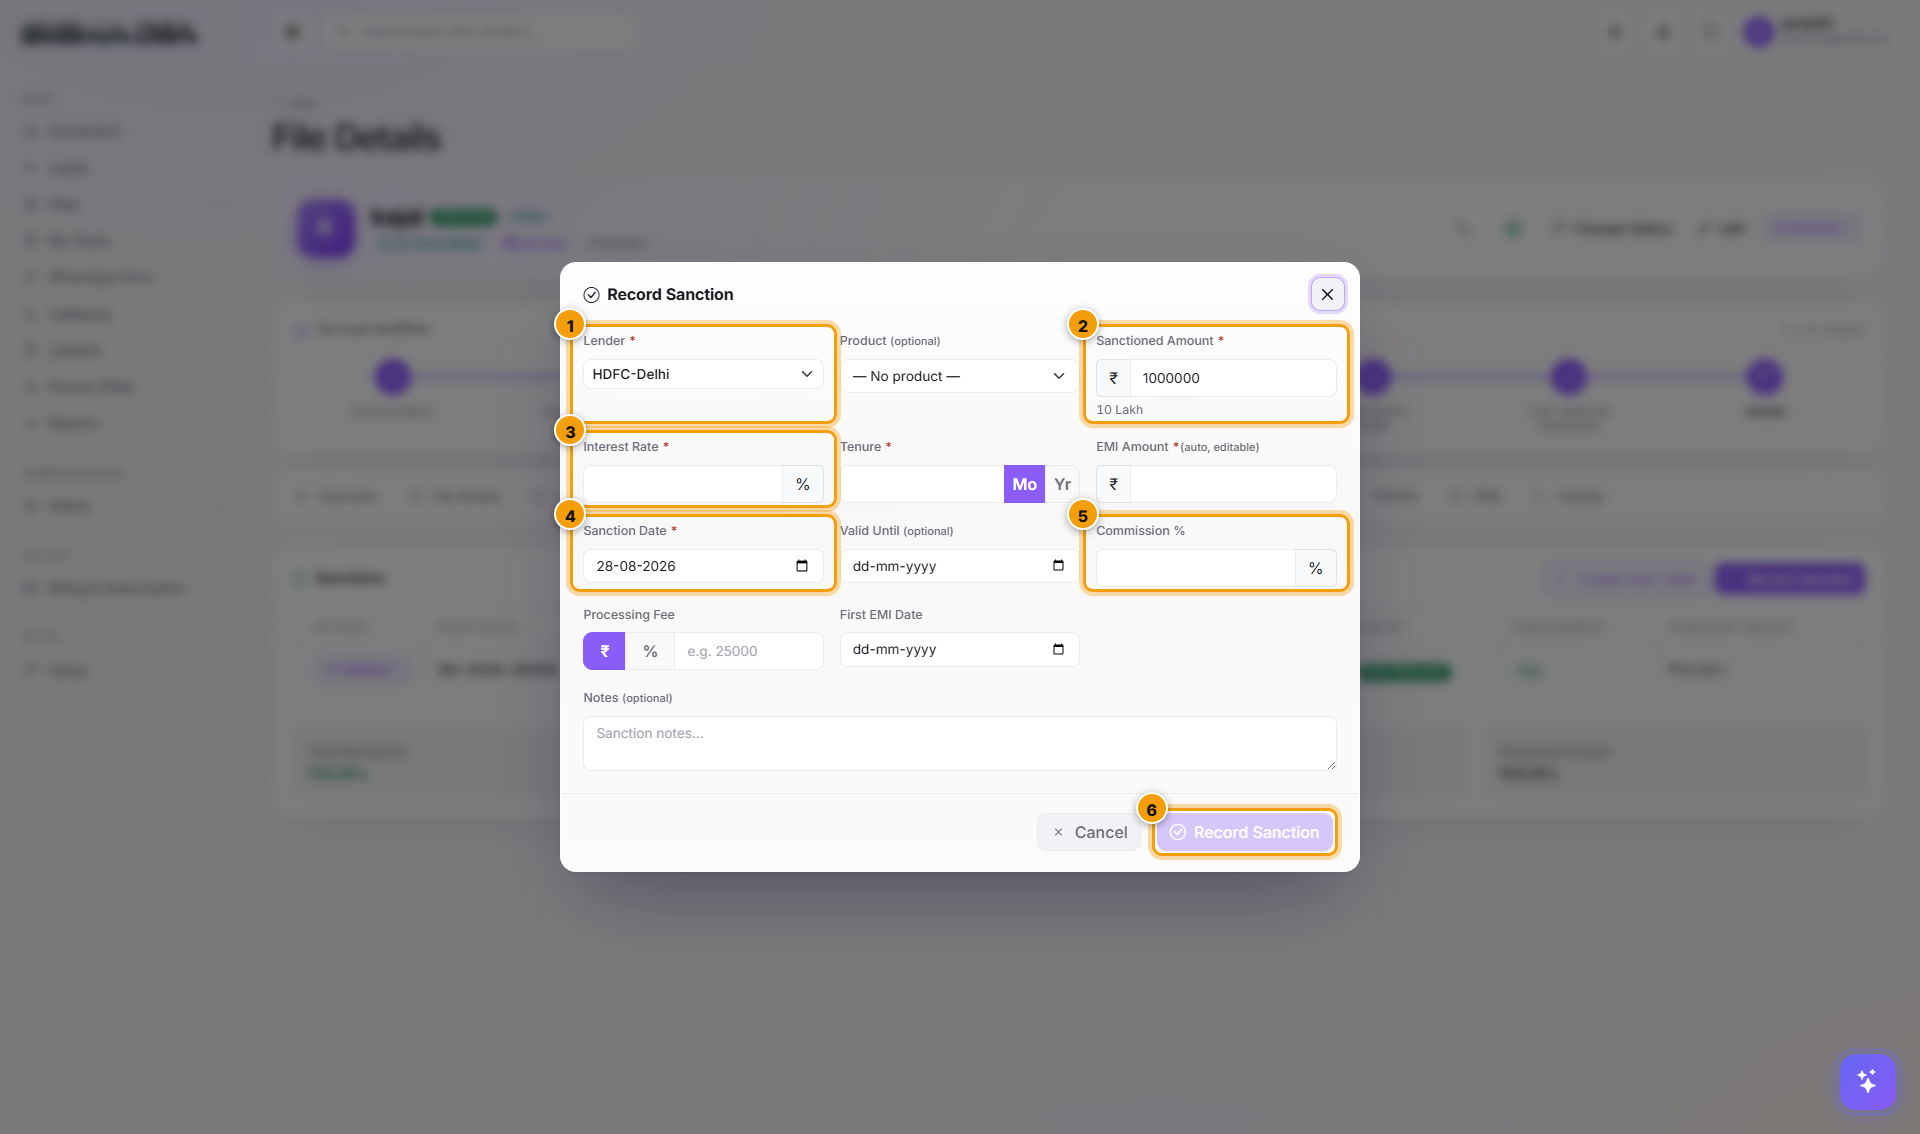Click the rupee icon in EMI Amount
This screenshot has width=1920, height=1134.
(x=1113, y=484)
